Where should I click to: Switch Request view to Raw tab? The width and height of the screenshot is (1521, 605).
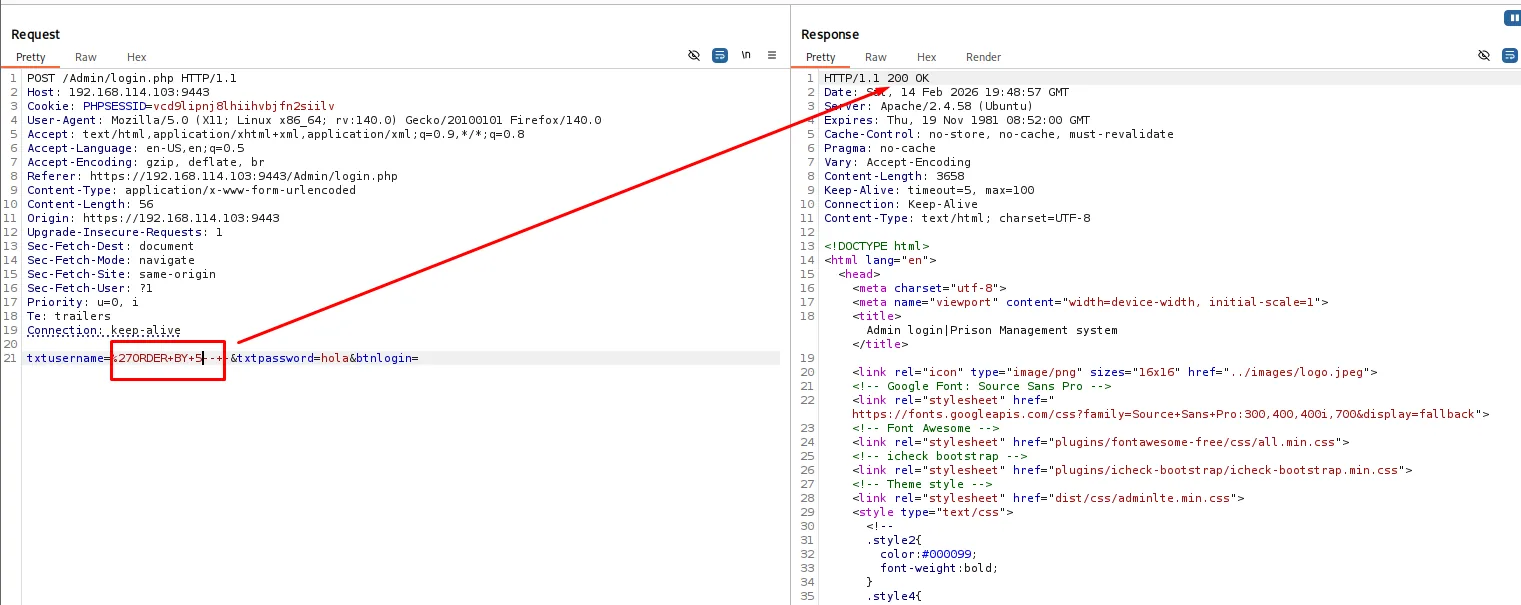click(x=86, y=57)
